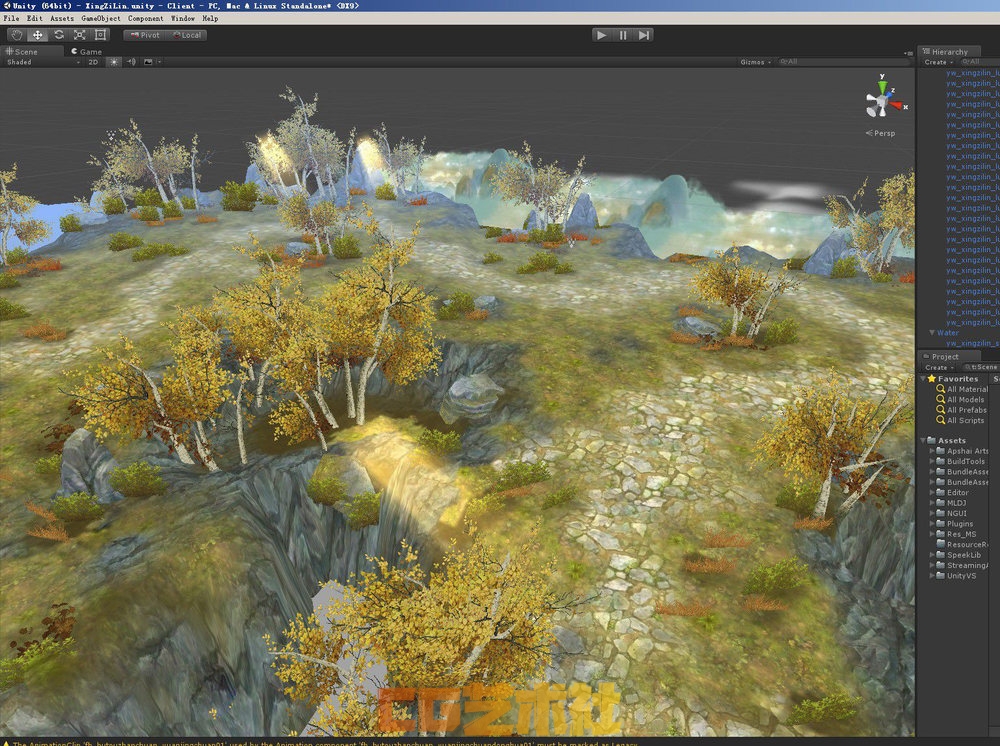Click the blue Z axis cone on scene gizmo
The image size is (1000, 746).
888,94
